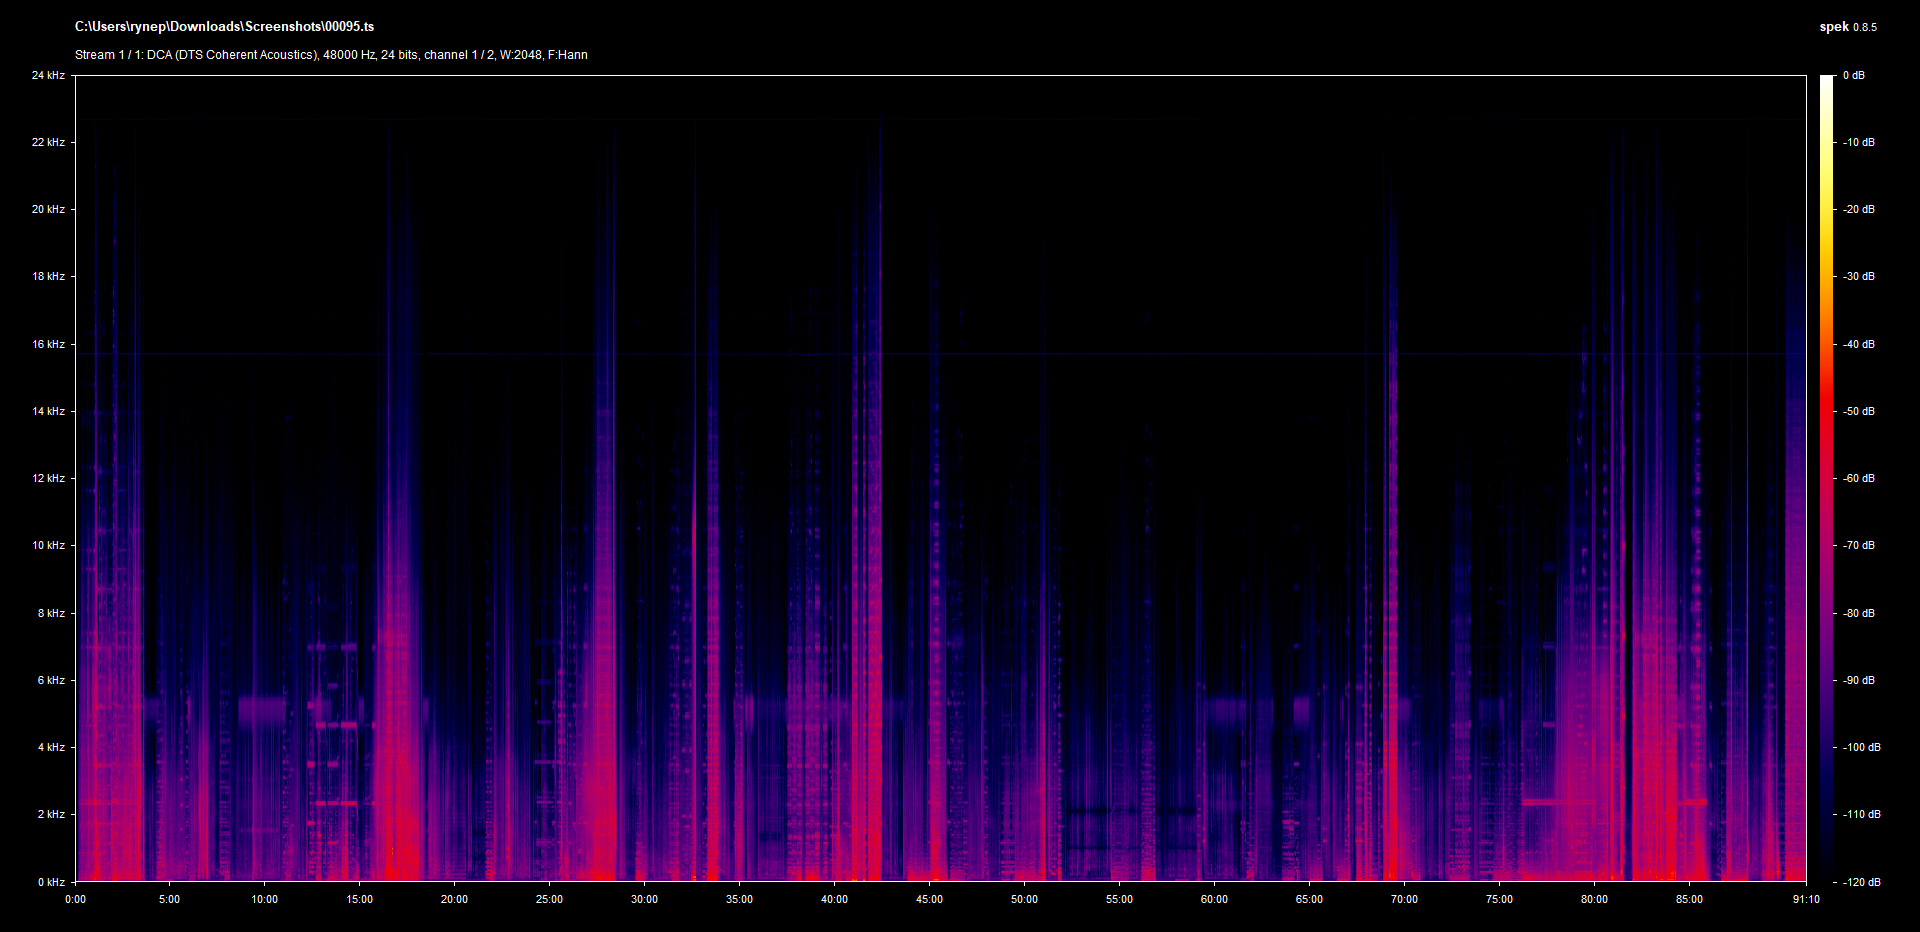1920x932 pixels.
Task: Click the 0 dB color scale label
Action: coord(1854,75)
